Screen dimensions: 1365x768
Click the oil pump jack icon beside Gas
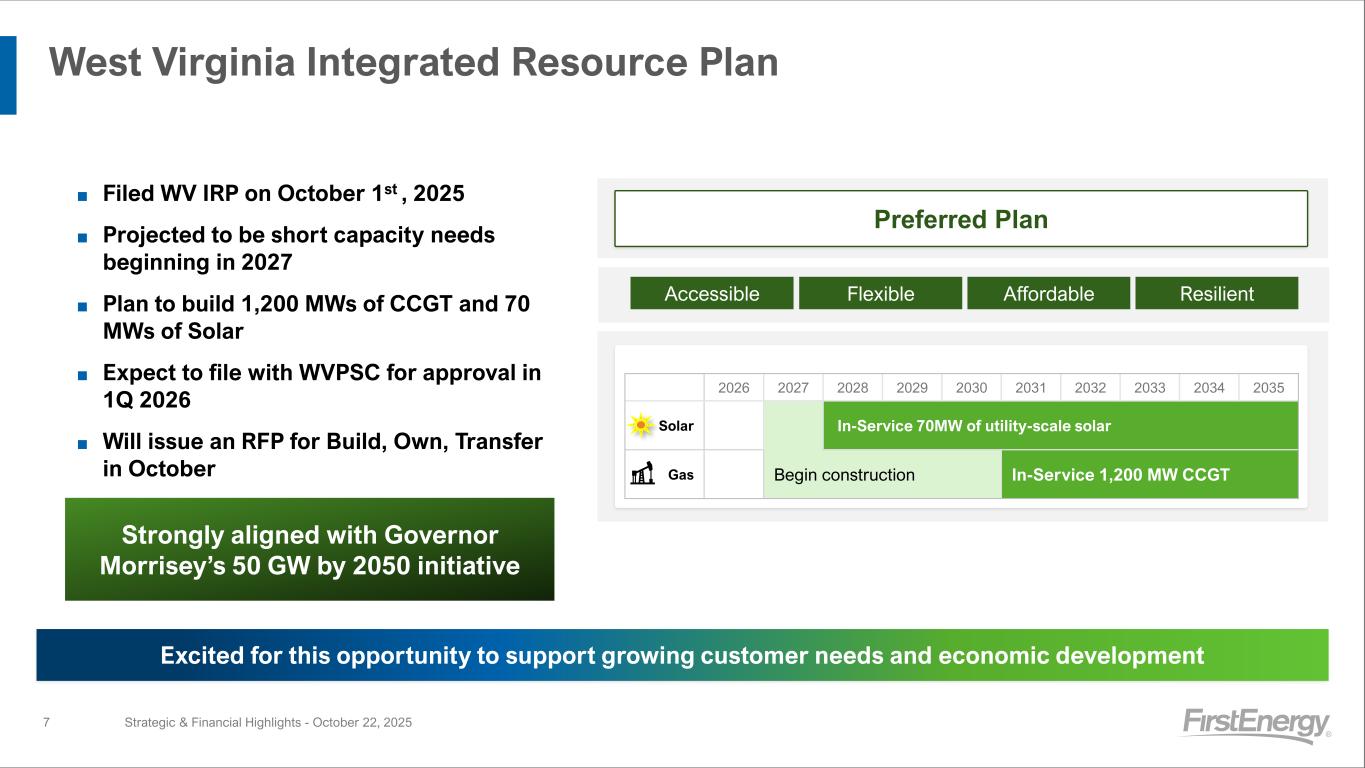(x=641, y=473)
